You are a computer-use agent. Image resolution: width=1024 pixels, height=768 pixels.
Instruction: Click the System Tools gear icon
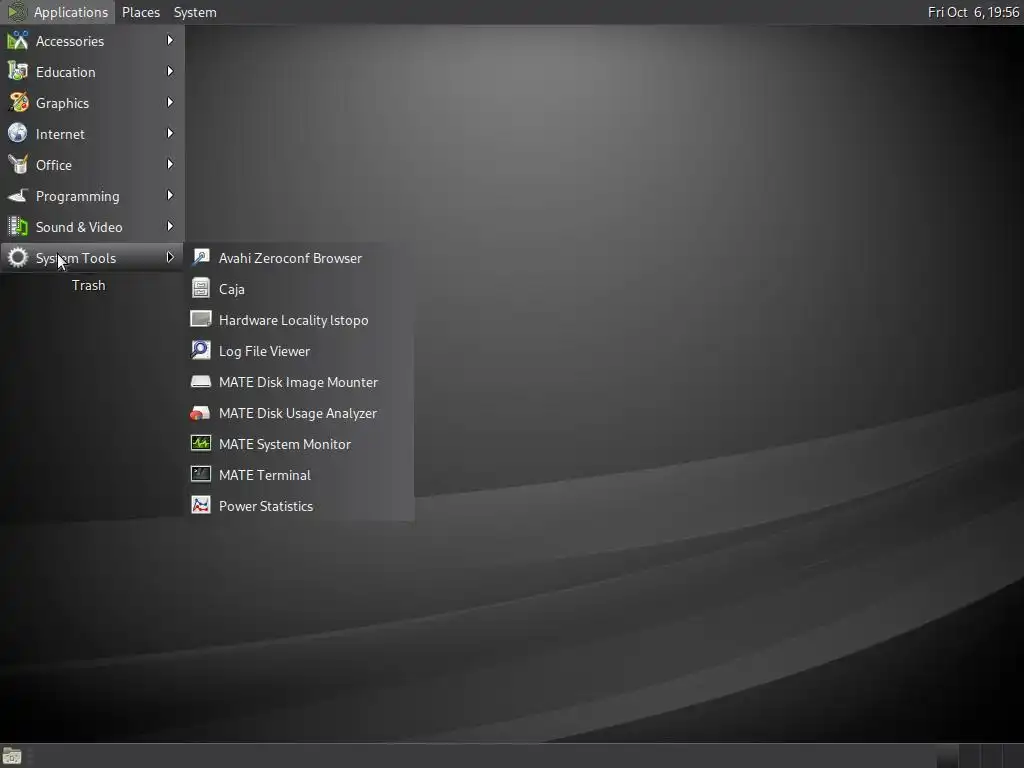(18, 258)
